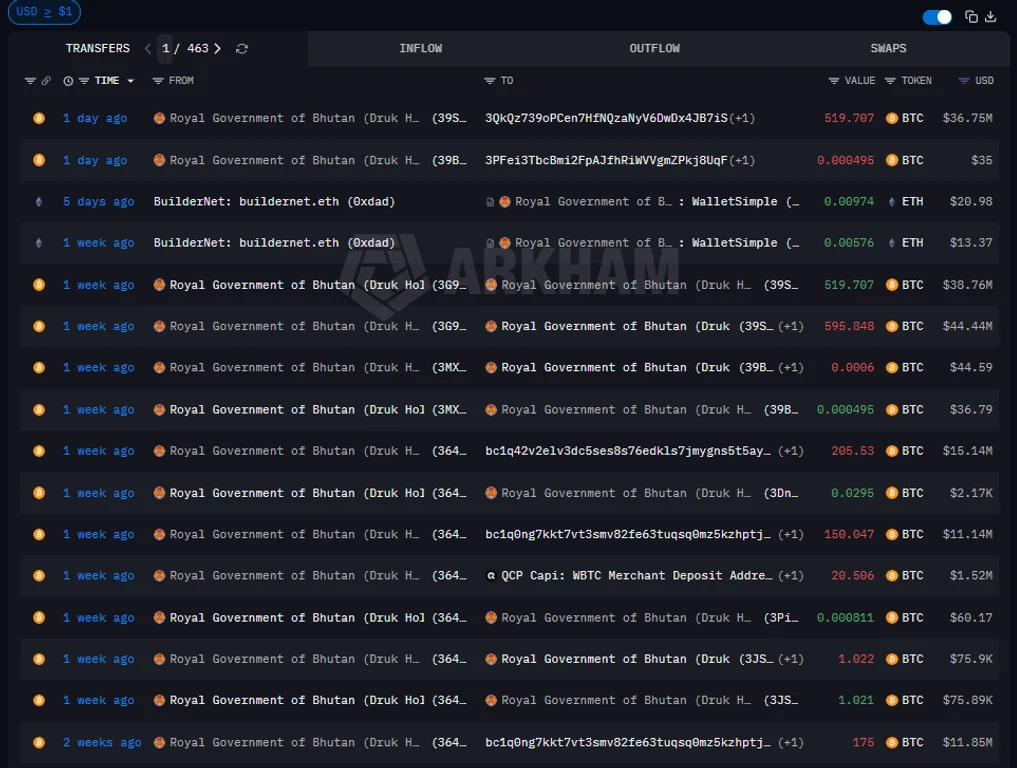Click the BTC token icon in $35 row
This screenshot has width=1017, height=768.
point(892,160)
